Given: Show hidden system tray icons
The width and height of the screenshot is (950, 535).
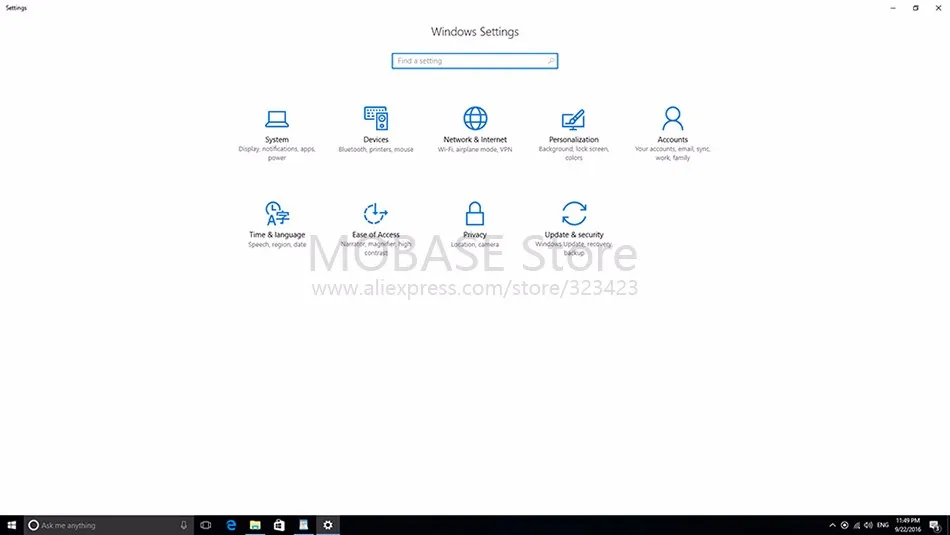Looking at the screenshot, I should point(832,525).
